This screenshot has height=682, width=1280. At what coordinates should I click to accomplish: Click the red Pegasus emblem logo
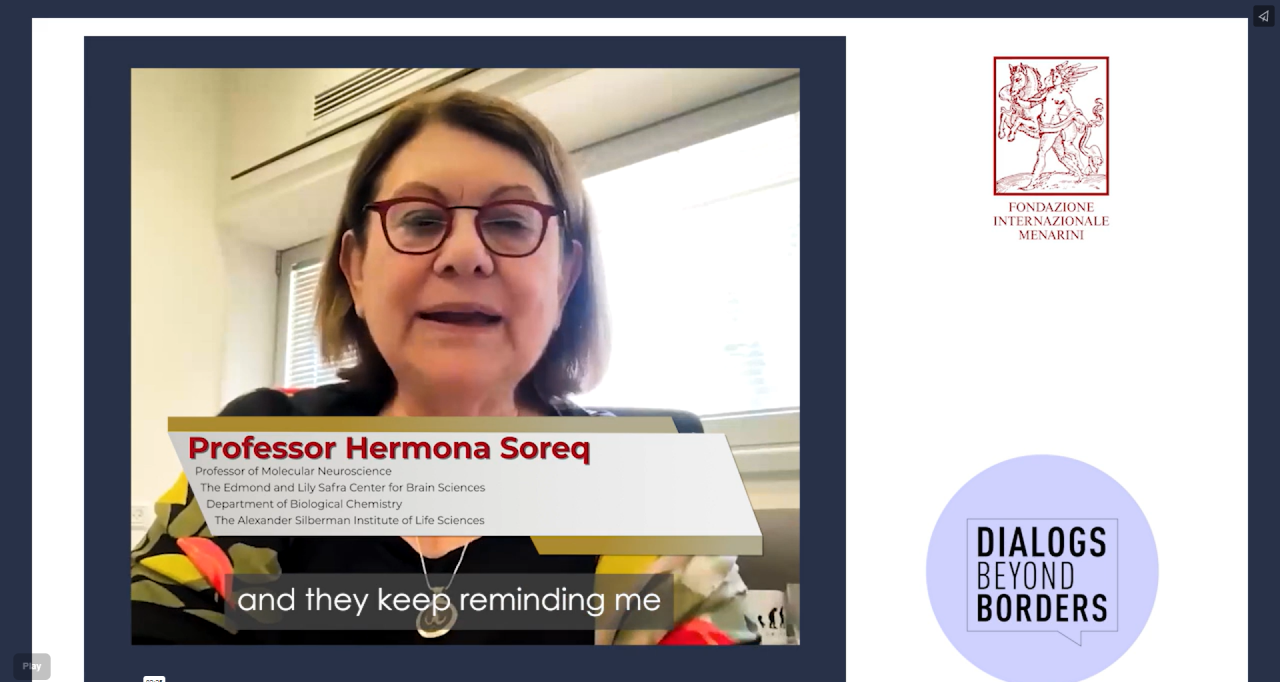[1051, 125]
